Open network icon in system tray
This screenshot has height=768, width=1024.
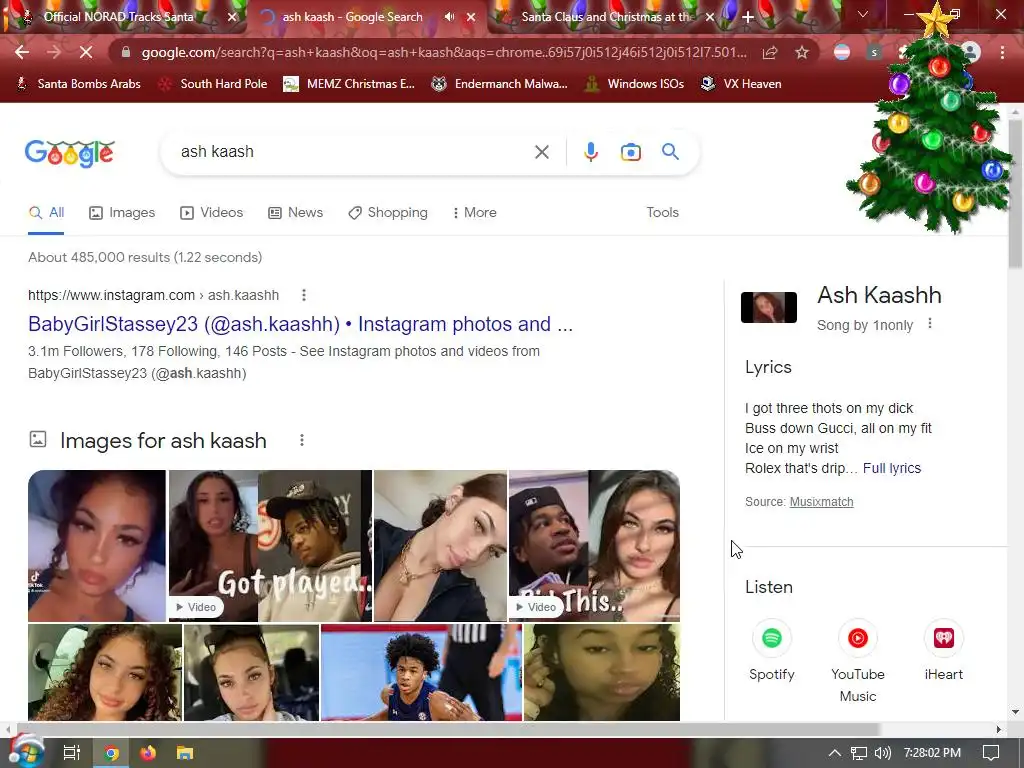pyautogui.click(x=859, y=753)
